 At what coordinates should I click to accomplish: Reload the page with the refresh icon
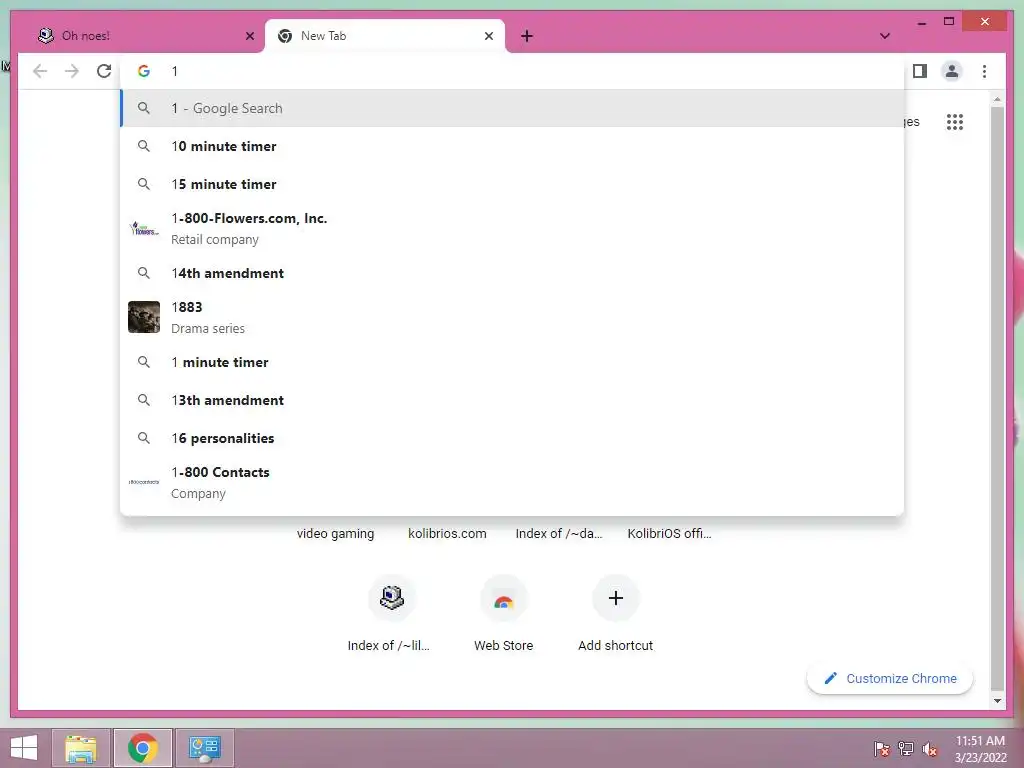tap(104, 71)
